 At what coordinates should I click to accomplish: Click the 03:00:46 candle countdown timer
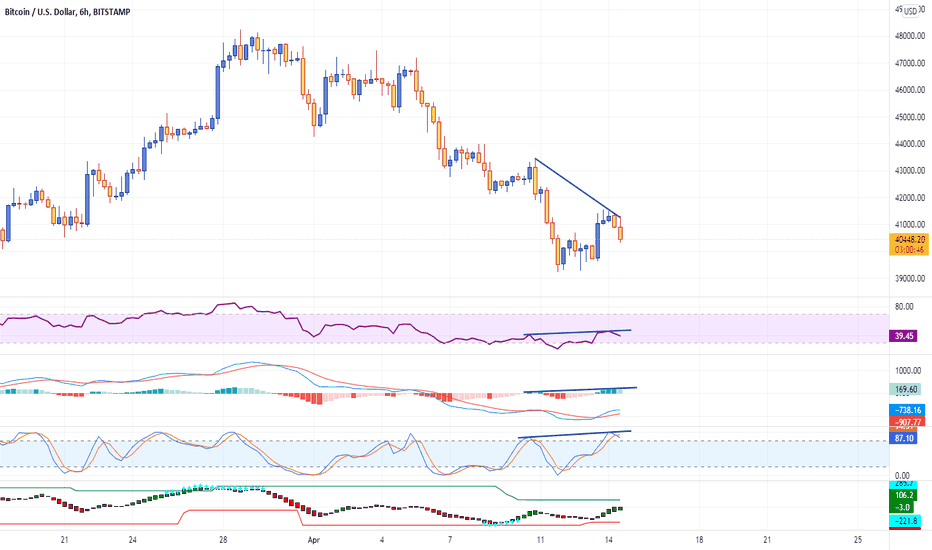tap(909, 250)
